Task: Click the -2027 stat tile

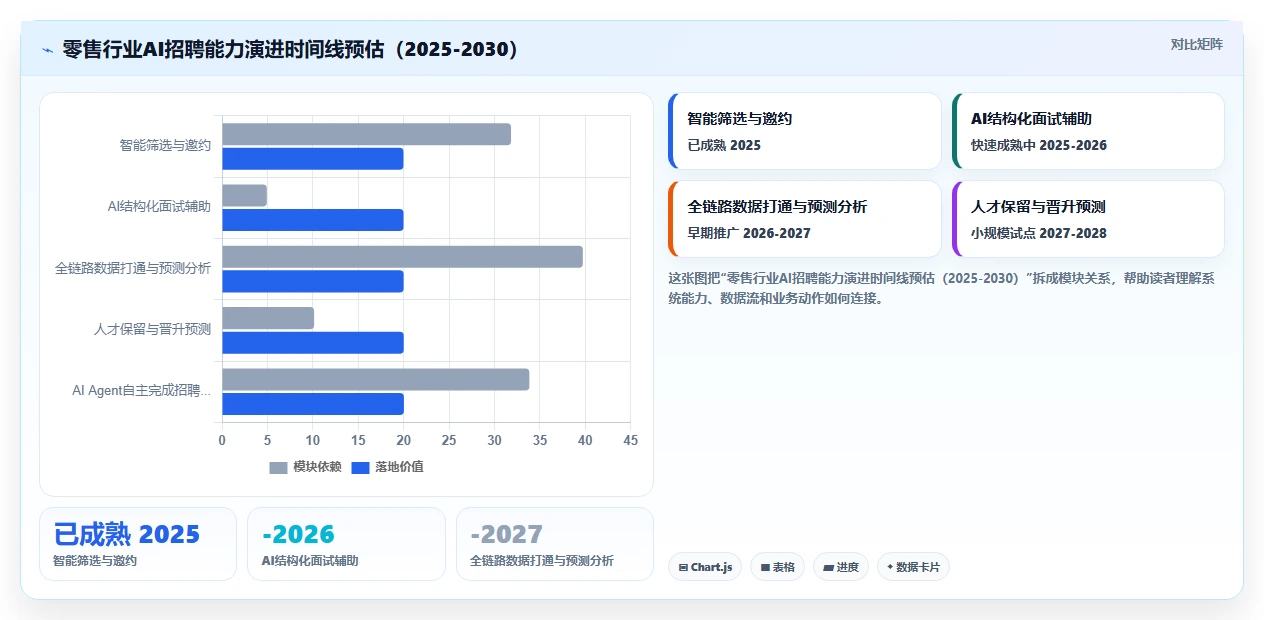Action: [x=554, y=544]
